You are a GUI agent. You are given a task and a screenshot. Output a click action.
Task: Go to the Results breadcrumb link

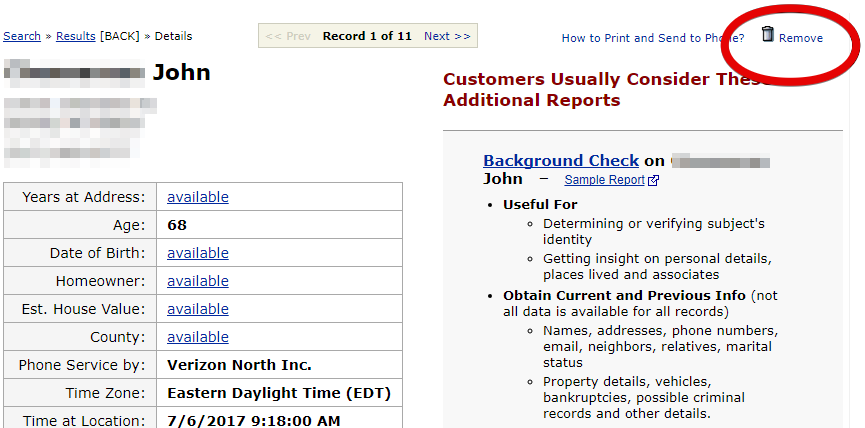(76, 36)
